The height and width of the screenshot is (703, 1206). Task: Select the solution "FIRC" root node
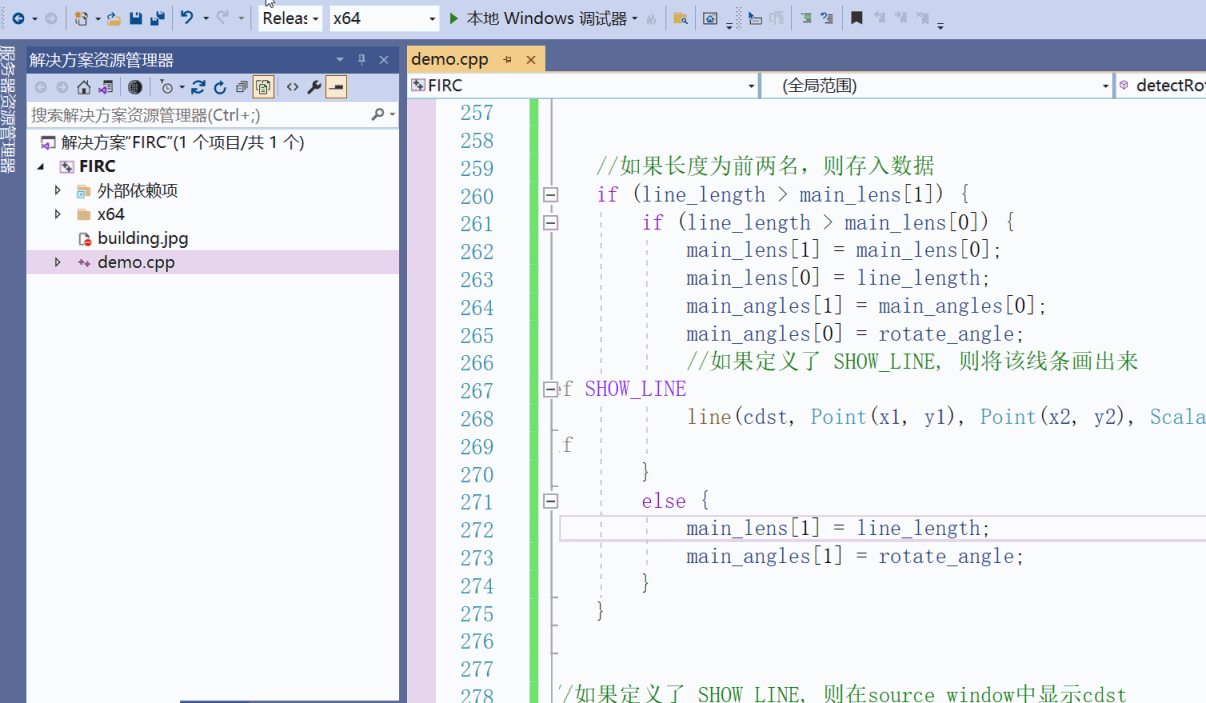[x=171, y=142]
